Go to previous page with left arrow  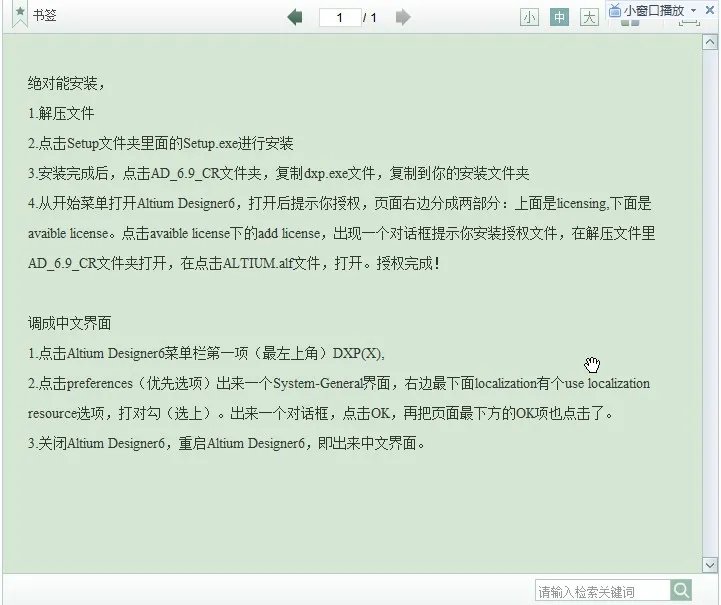295,17
